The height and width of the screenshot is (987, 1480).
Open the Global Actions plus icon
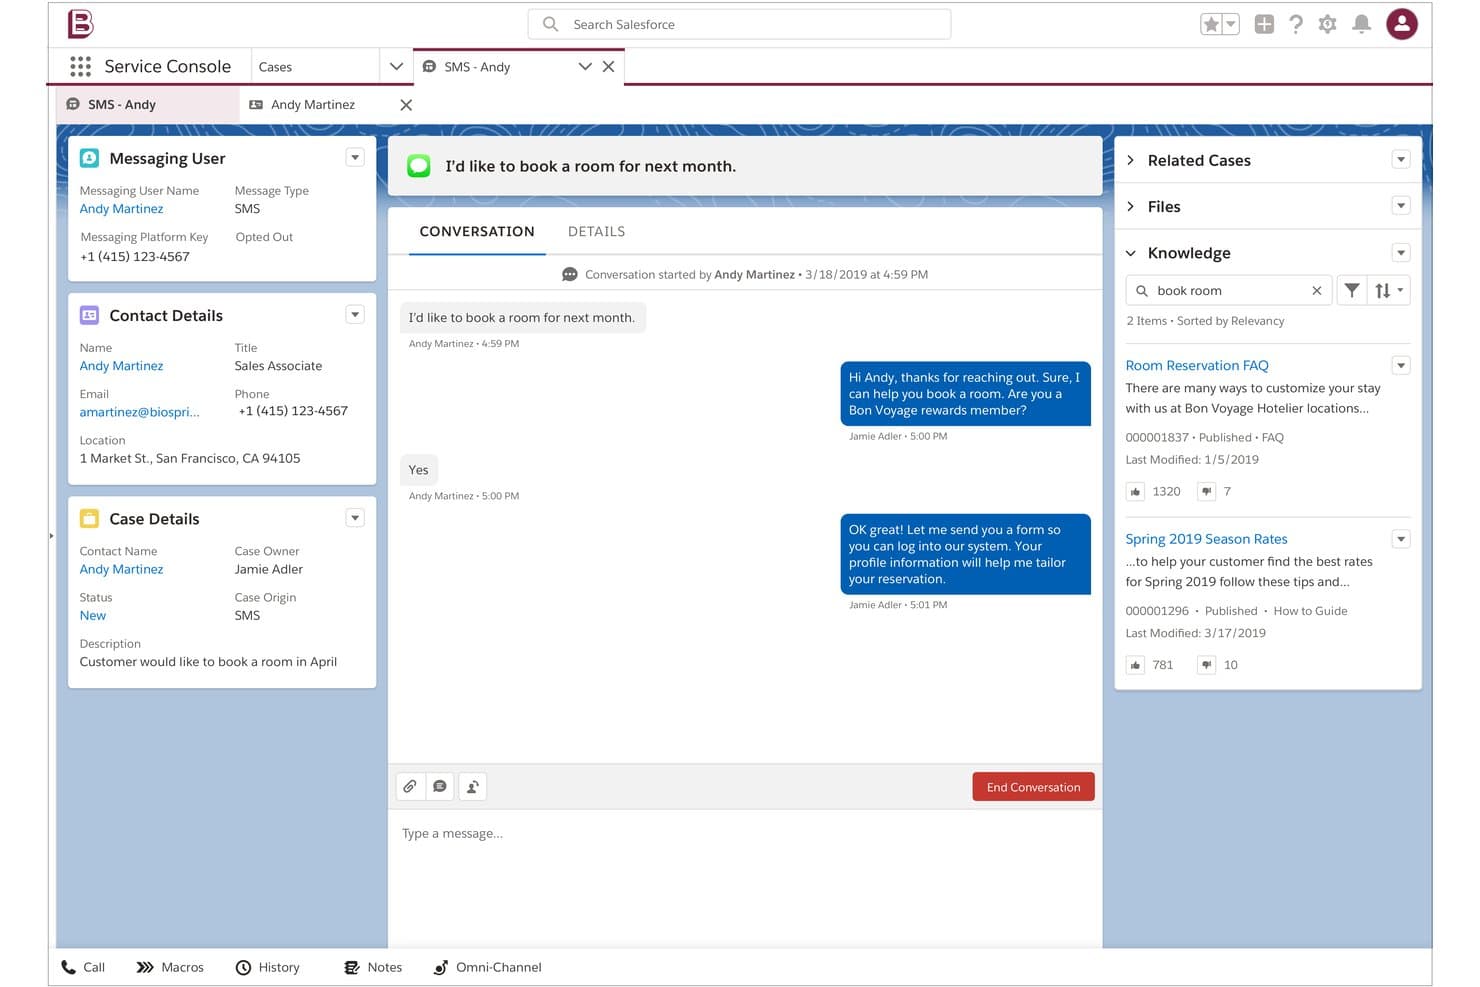[1264, 24]
